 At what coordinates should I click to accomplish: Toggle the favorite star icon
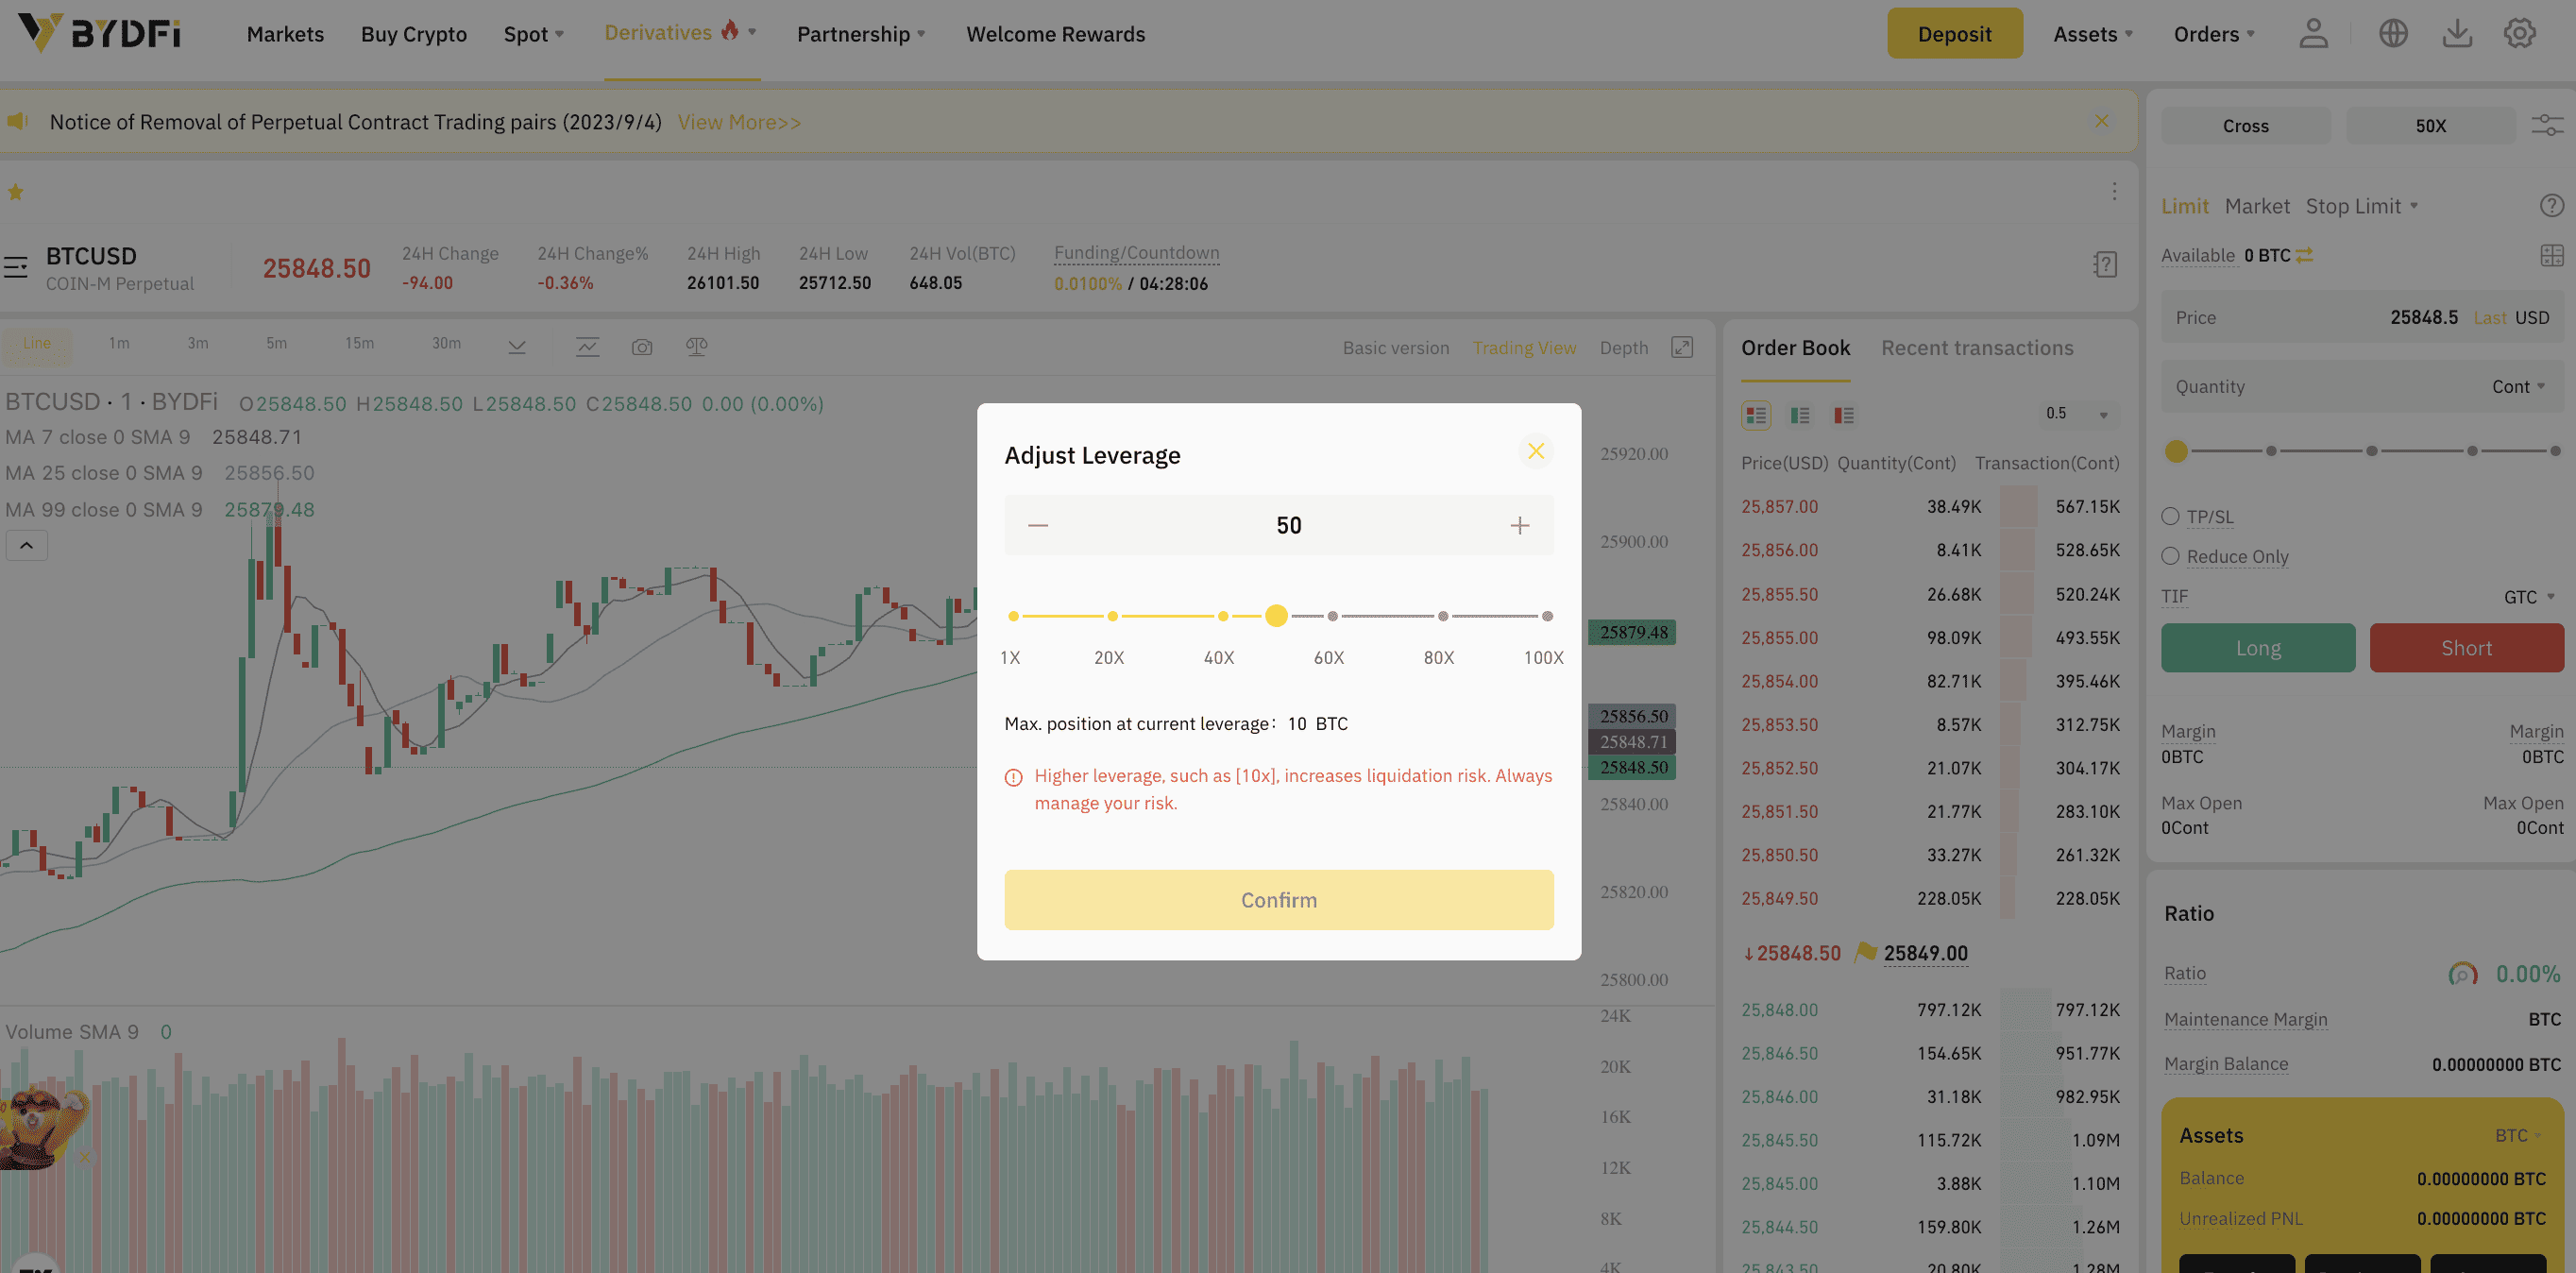16,192
